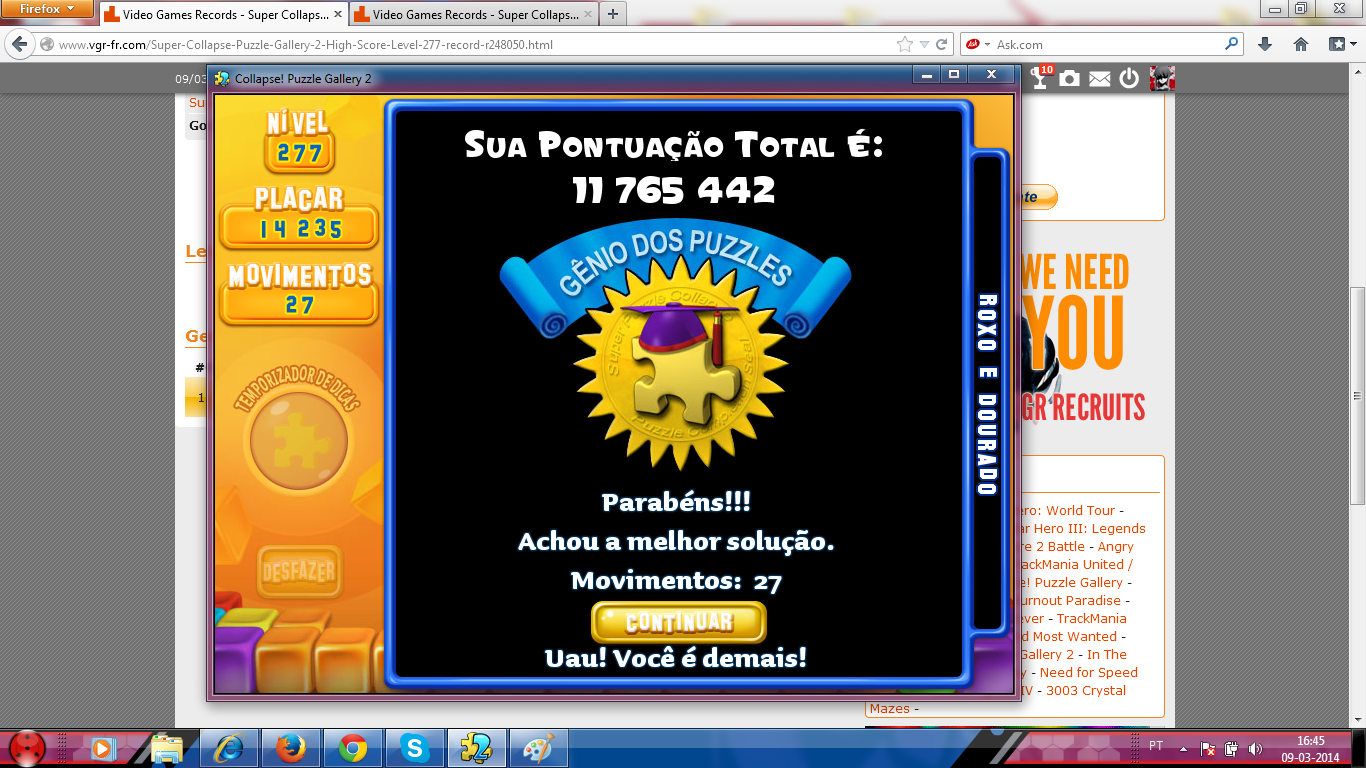The height and width of the screenshot is (768, 1366).
Task: Go to the Firefox home page icon
Action: click(x=1301, y=44)
